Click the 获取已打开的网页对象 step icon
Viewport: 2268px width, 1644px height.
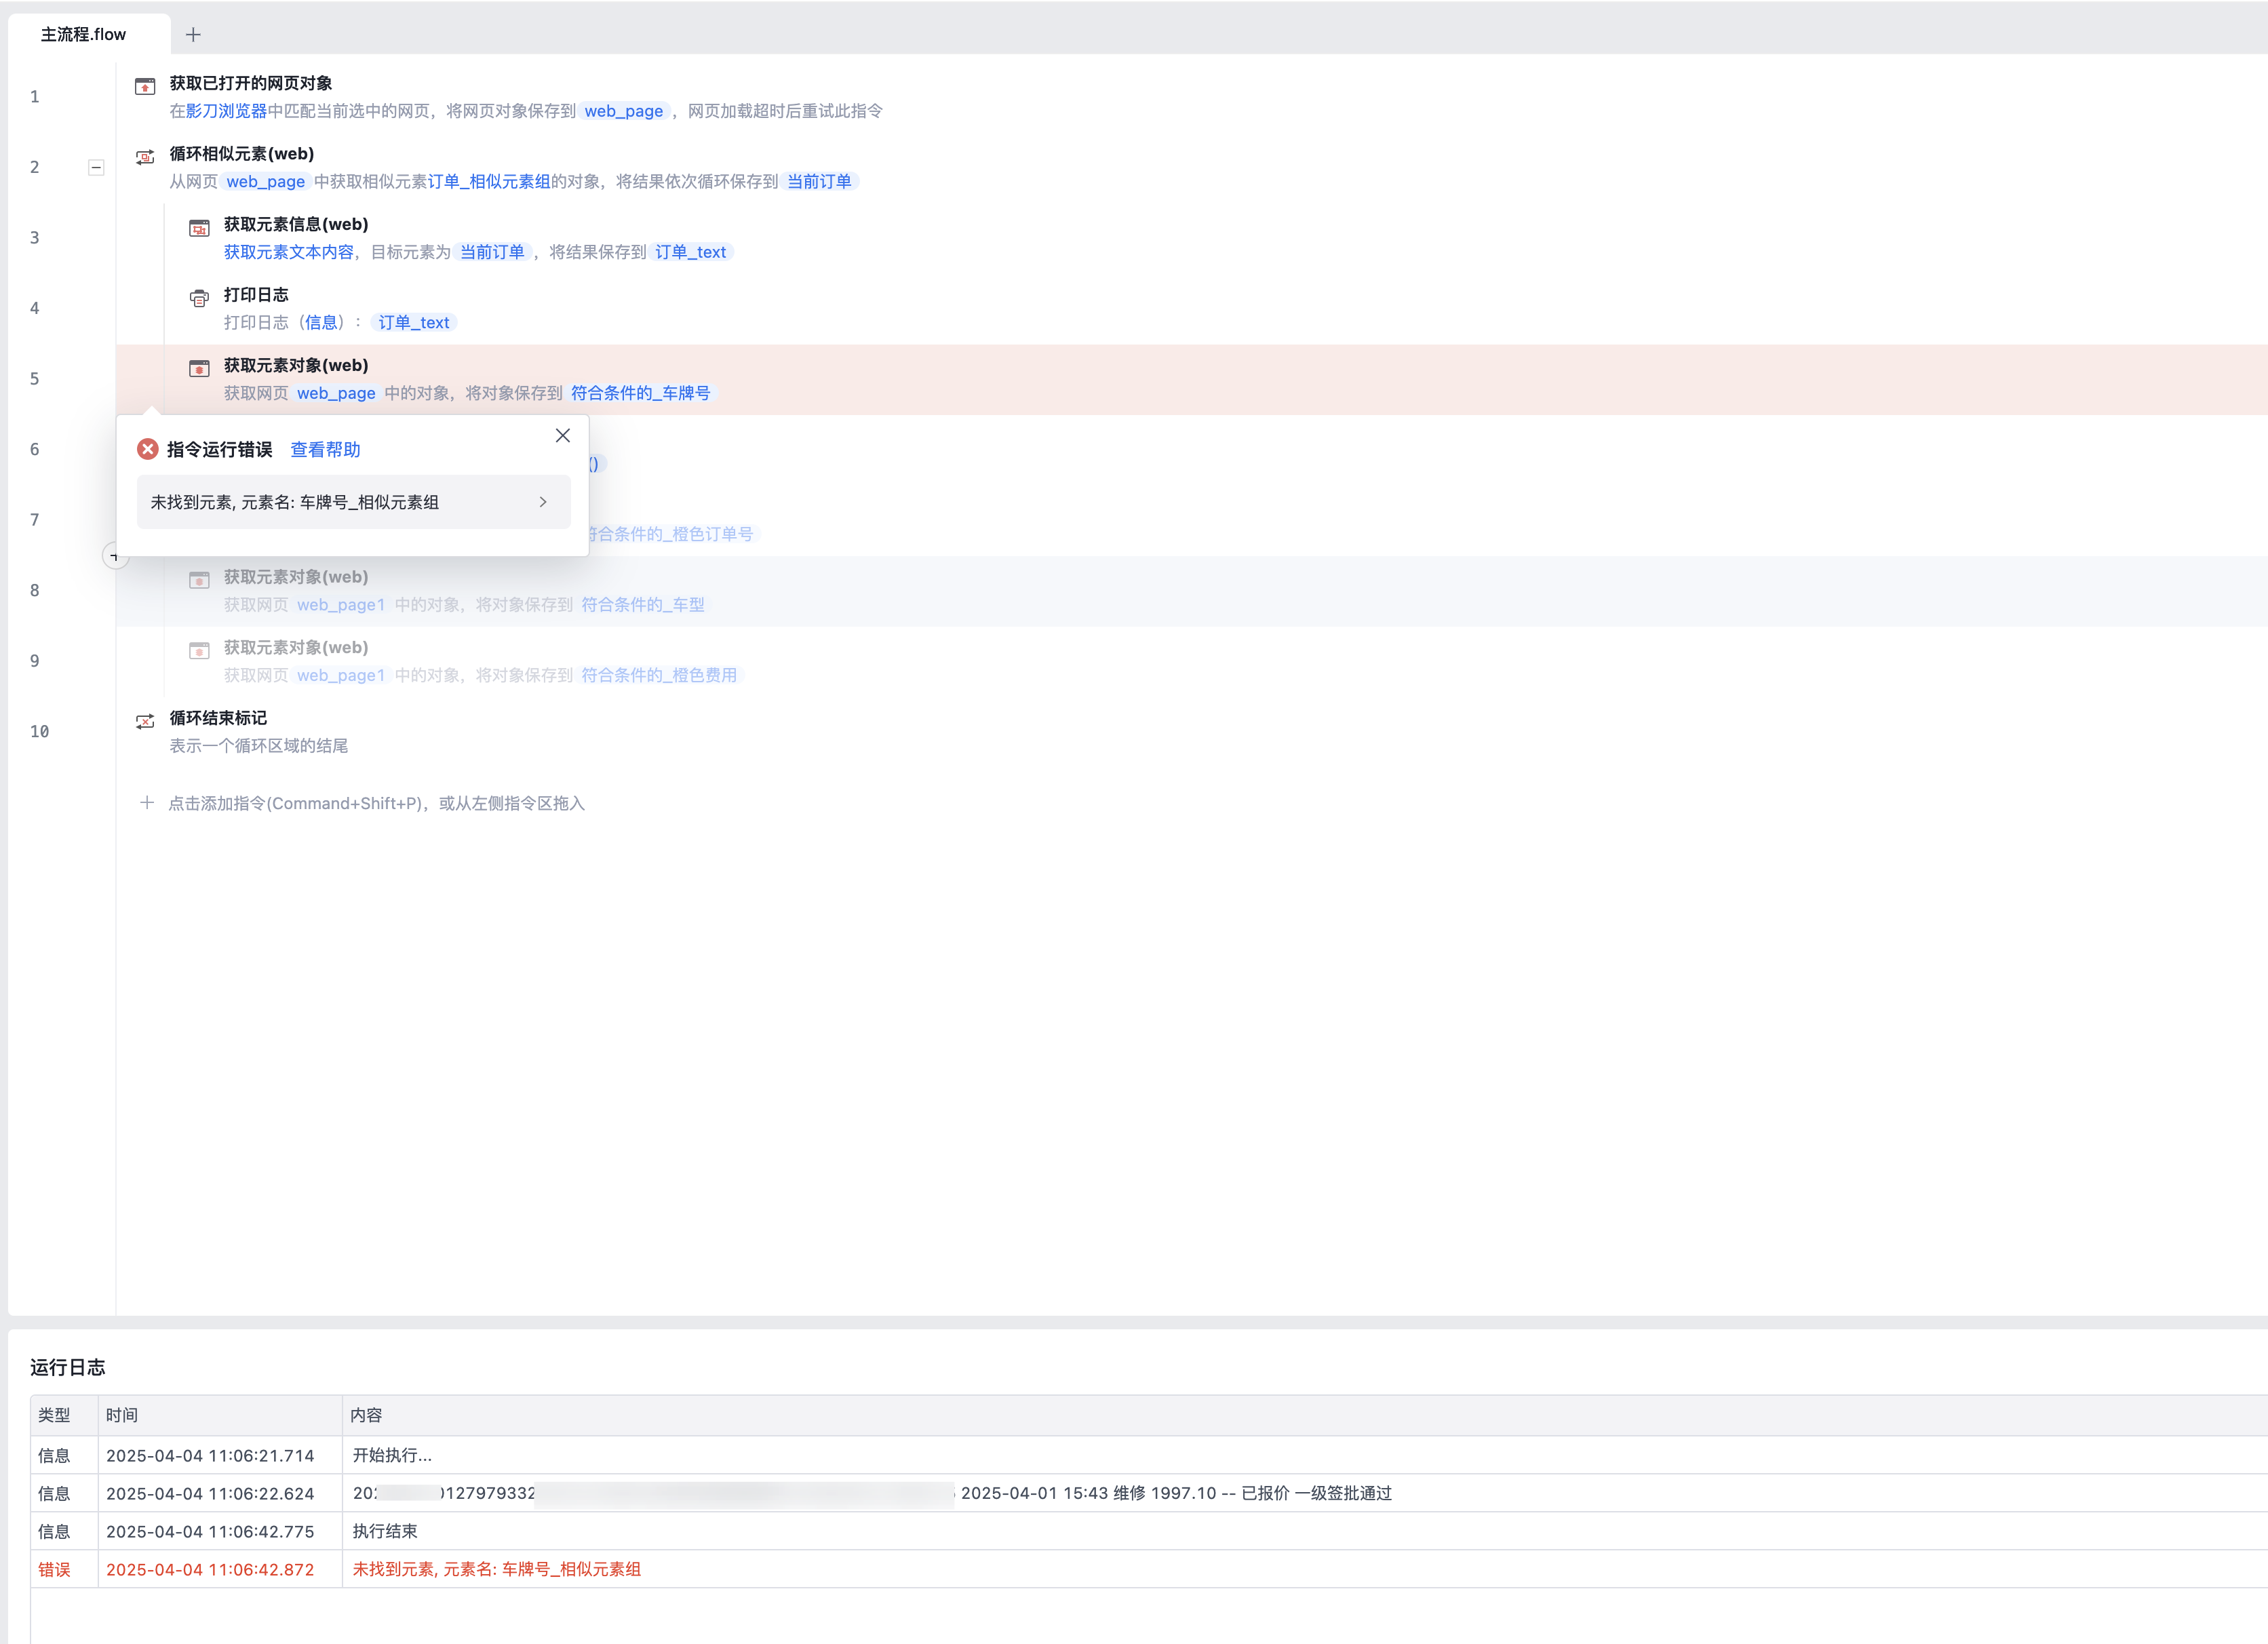145,86
